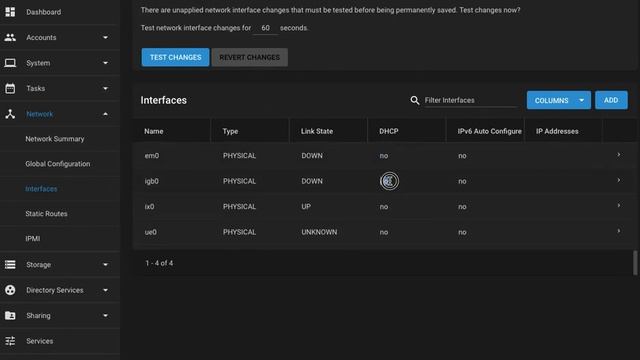
Task: Select Interfaces in the sidebar
Action: click(41, 189)
